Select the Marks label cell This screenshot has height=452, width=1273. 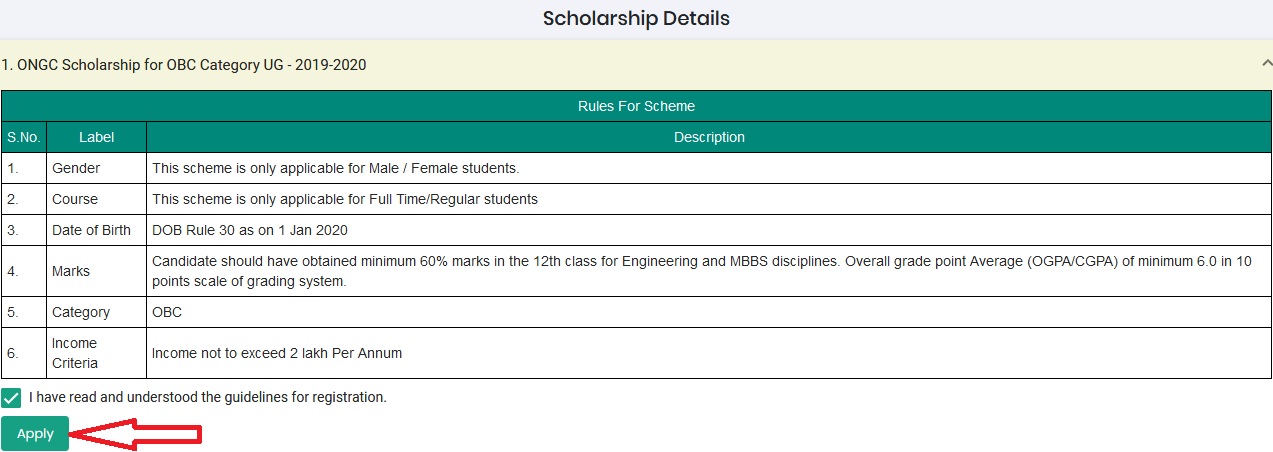coord(96,271)
